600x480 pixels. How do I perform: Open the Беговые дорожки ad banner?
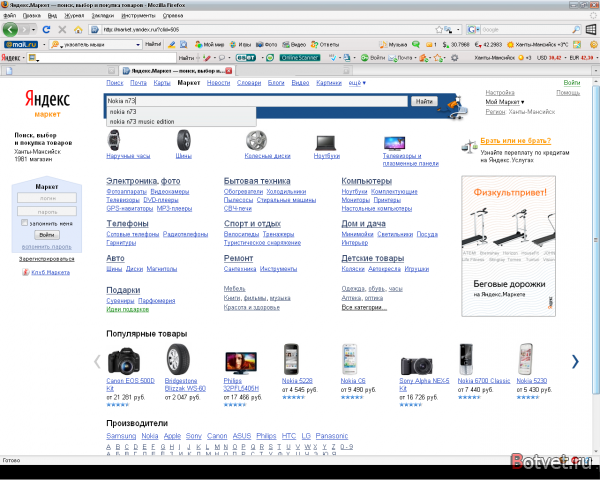click(x=509, y=246)
